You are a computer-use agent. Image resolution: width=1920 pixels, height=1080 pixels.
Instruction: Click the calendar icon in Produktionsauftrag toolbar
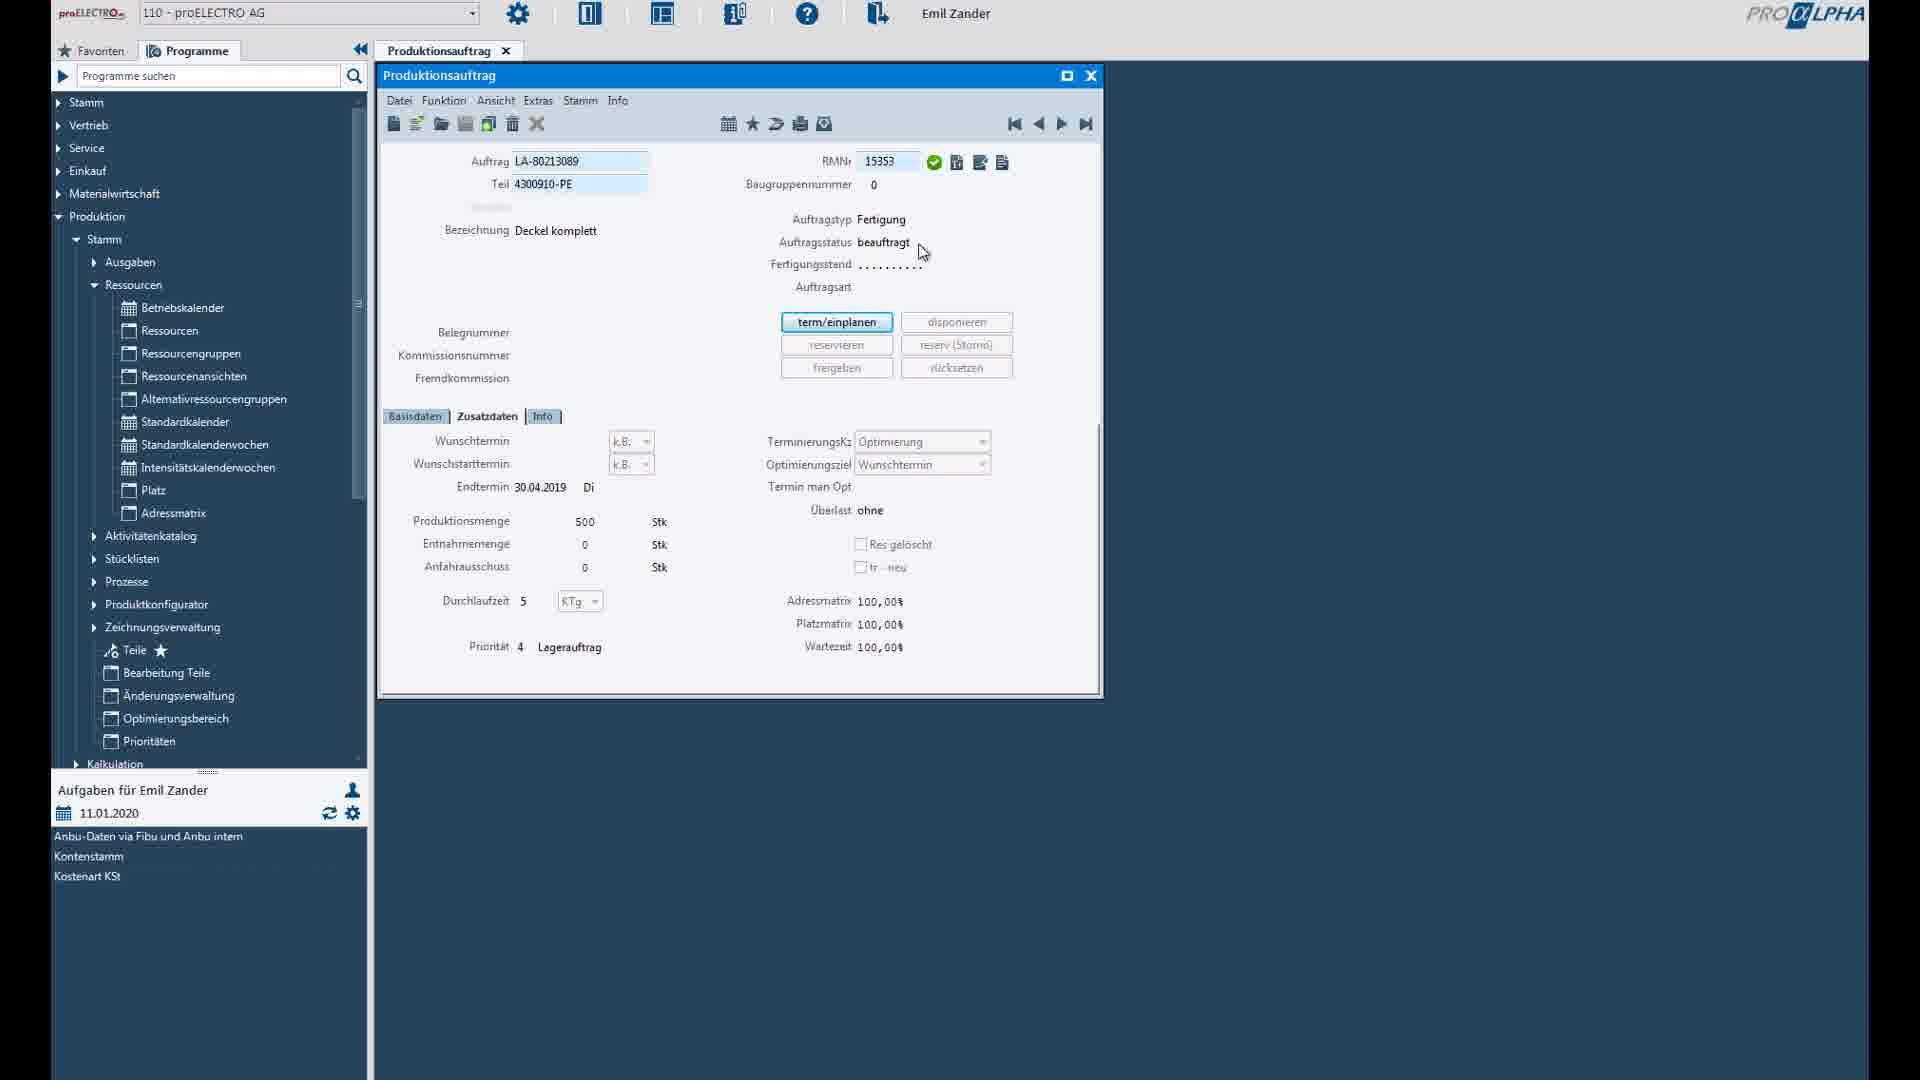pos(729,124)
